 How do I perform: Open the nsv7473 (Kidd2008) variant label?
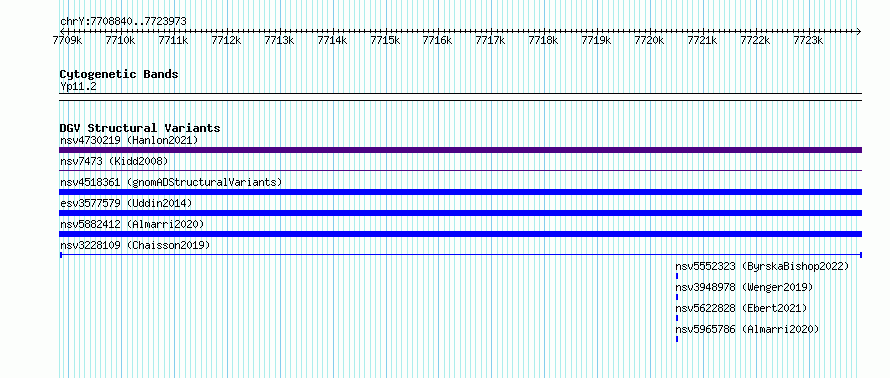114,161
